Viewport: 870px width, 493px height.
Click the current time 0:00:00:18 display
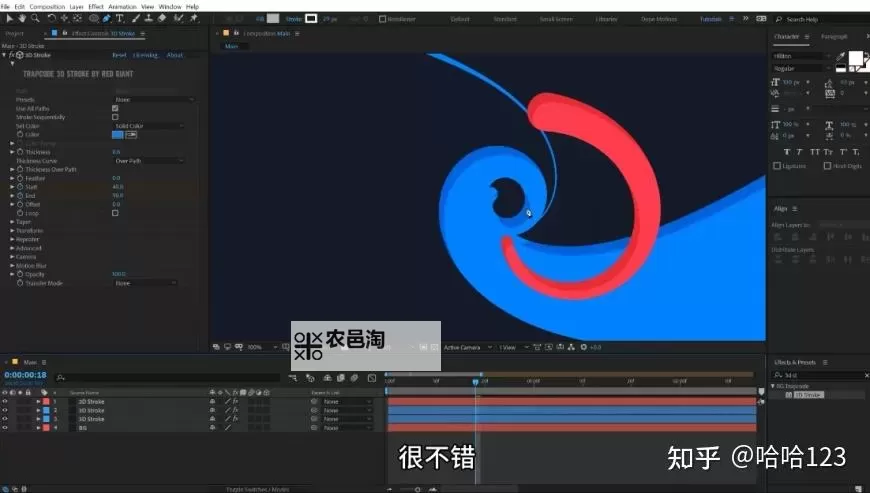[26, 375]
